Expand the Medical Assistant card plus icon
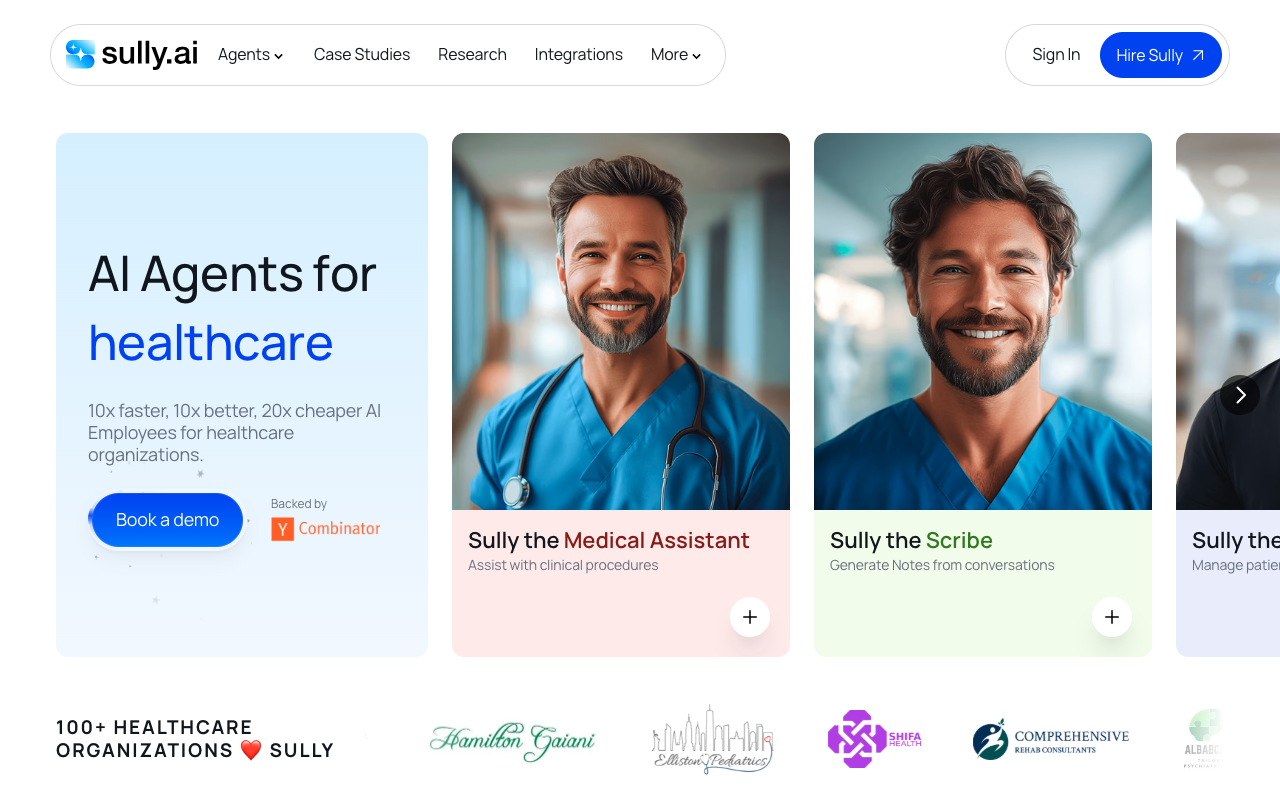Screen dimensions: 1280x800 (750, 617)
